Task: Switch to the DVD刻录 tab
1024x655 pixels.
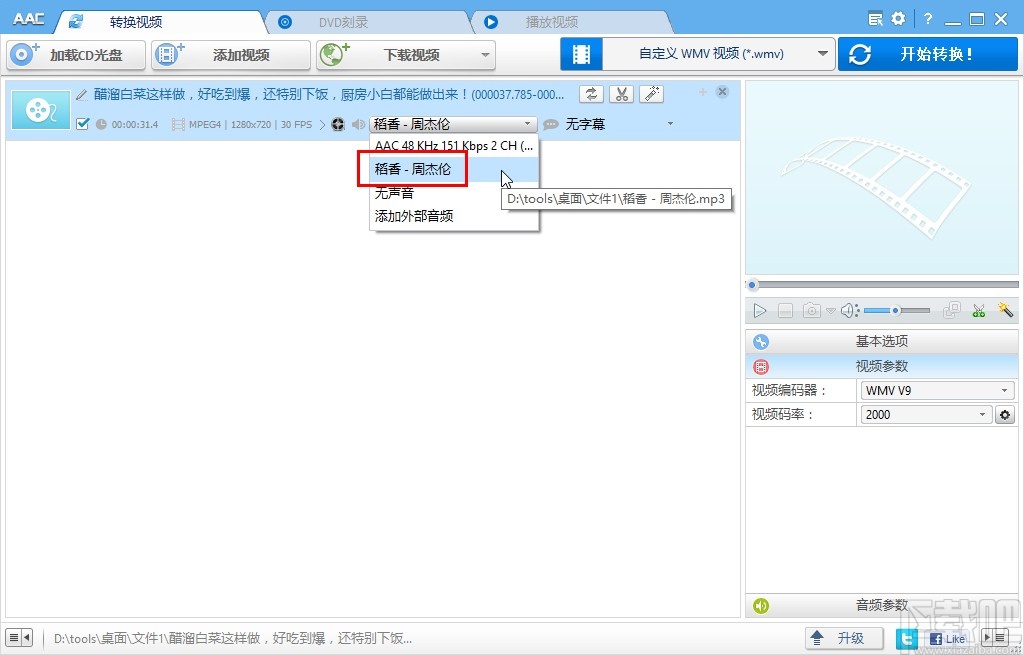Action: pos(345,20)
